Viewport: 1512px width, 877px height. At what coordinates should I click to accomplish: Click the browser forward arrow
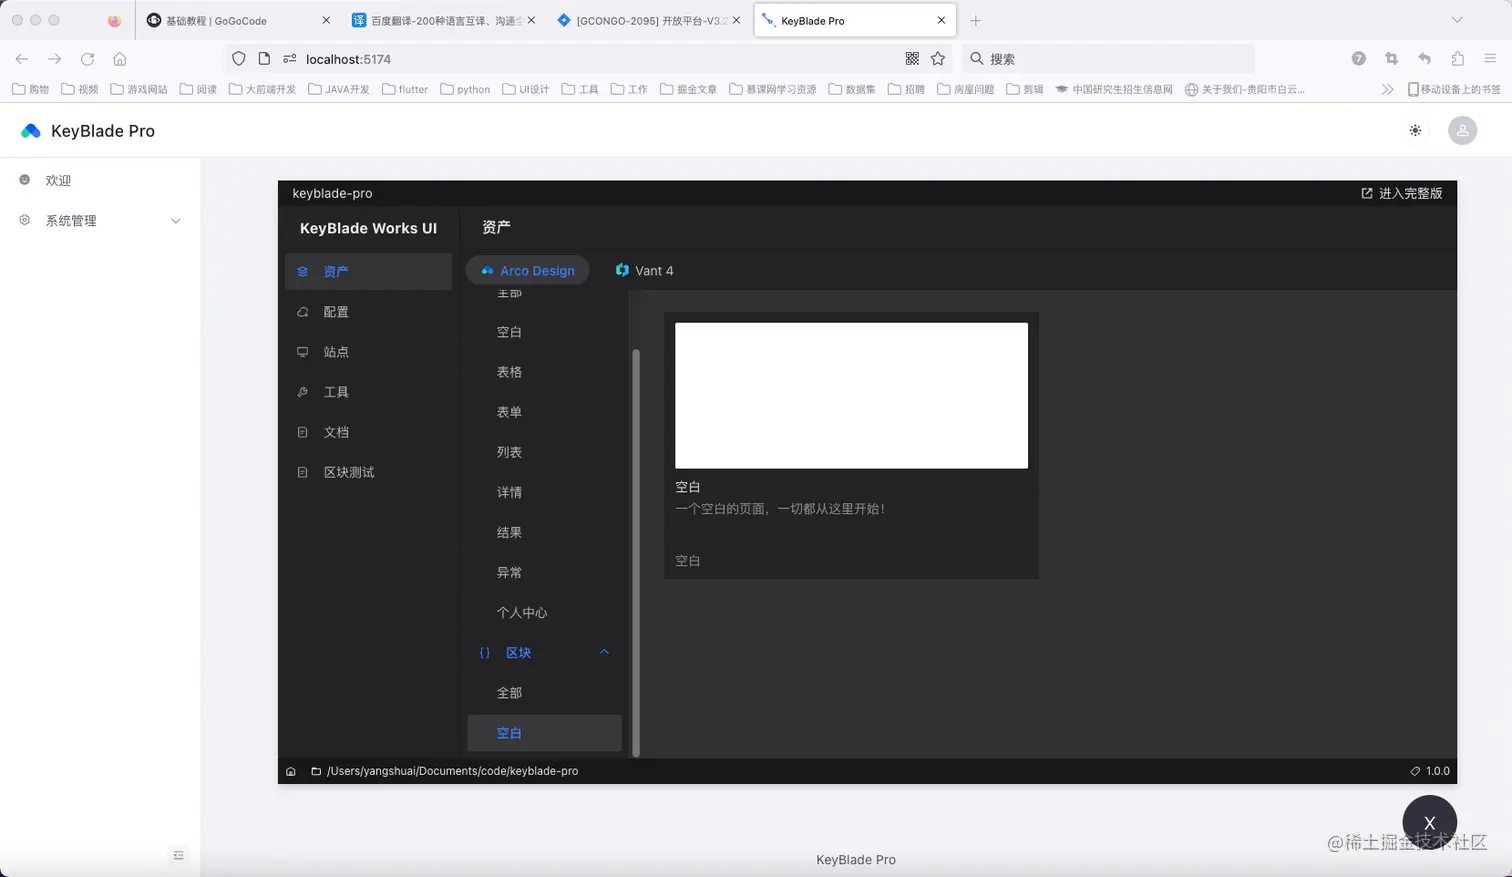[x=54, y=59]
